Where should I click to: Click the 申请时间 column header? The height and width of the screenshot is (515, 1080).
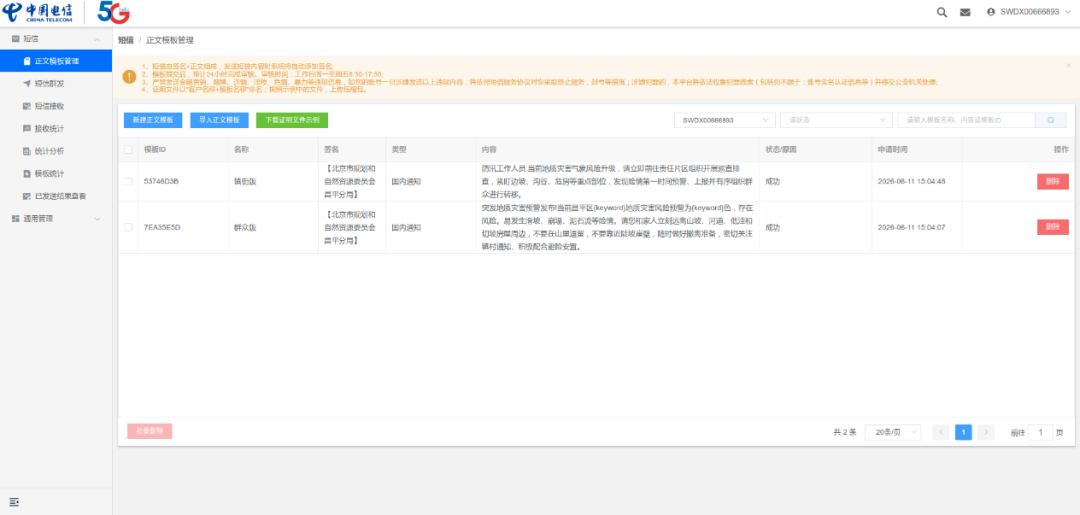click(x=893, y=149)
